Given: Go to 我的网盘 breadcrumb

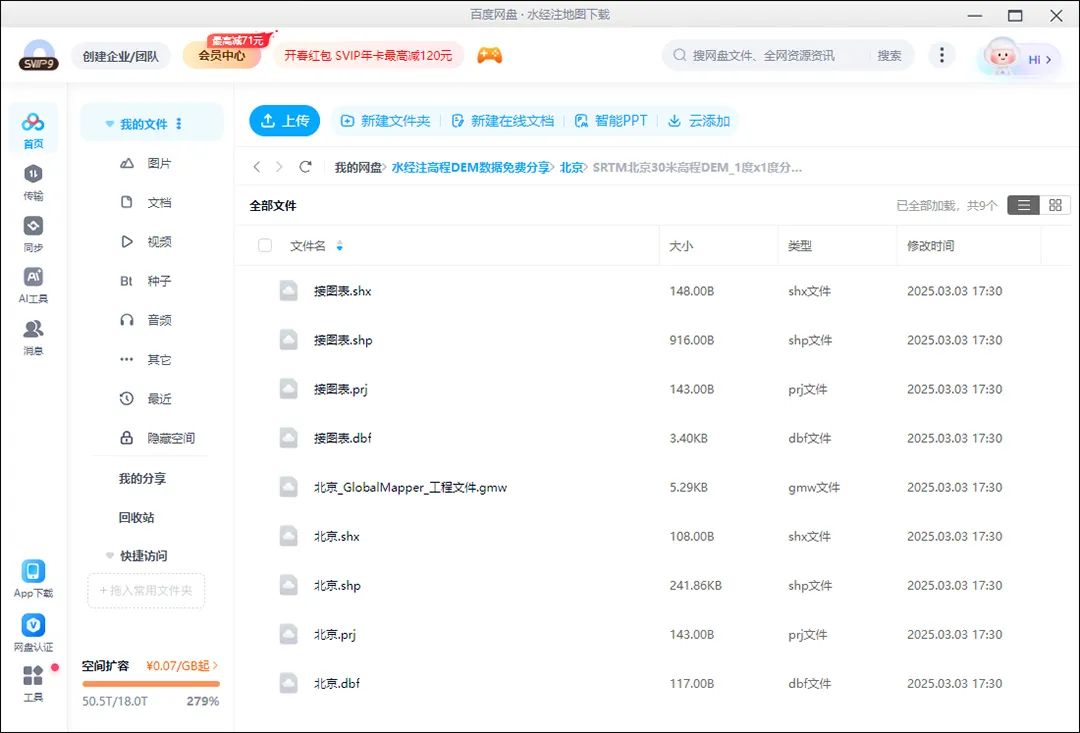Looking at the screenshot, I should click(x=358, y=167).
